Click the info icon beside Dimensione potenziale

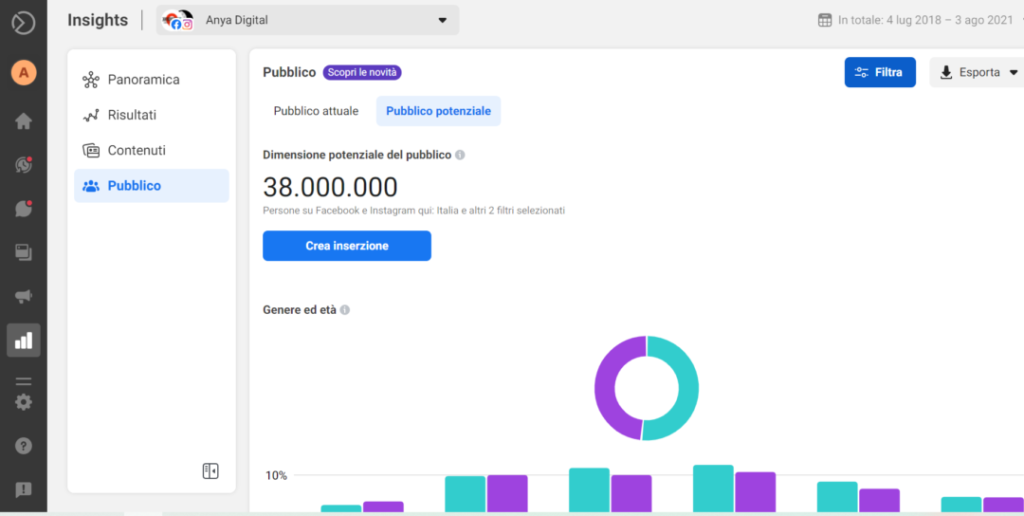[460, 155]
